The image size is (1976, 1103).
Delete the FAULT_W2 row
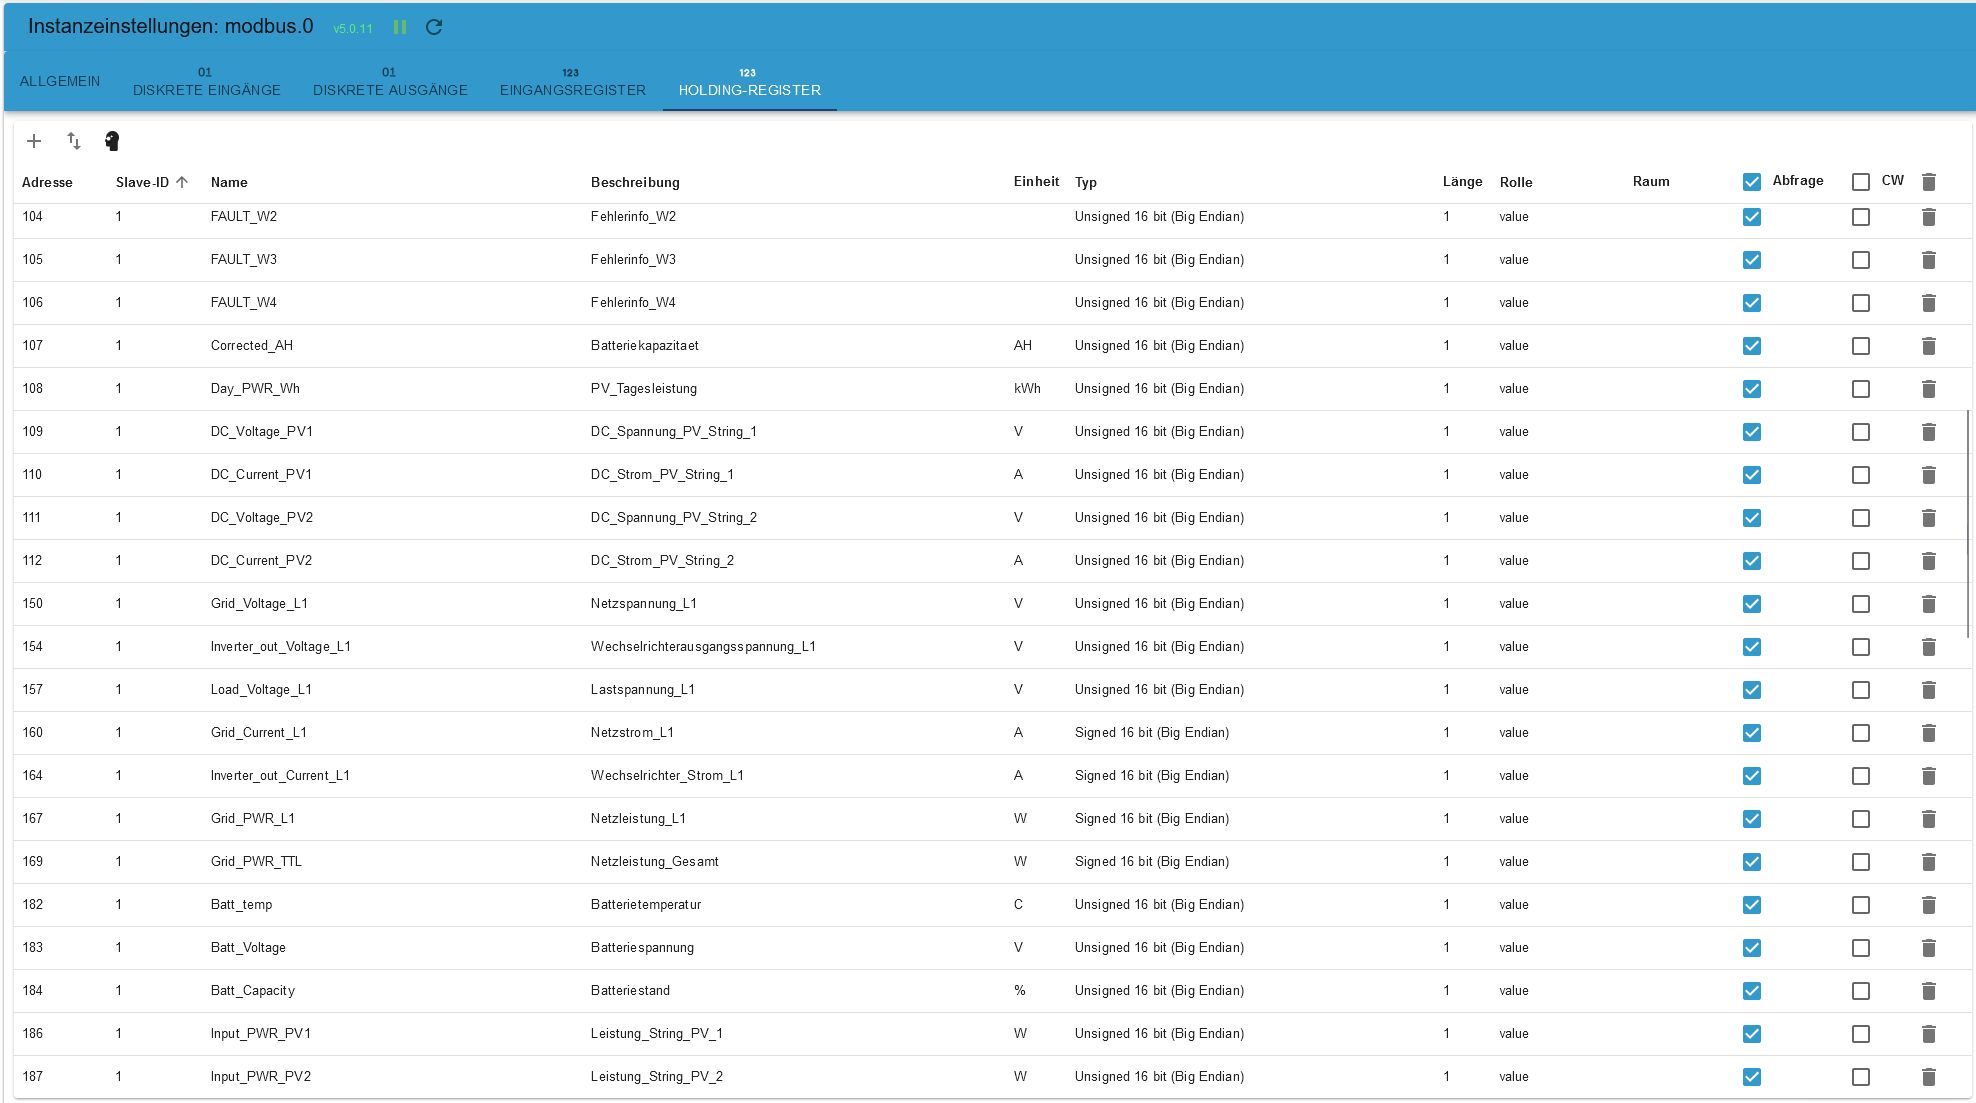(x=1929, y=217)
